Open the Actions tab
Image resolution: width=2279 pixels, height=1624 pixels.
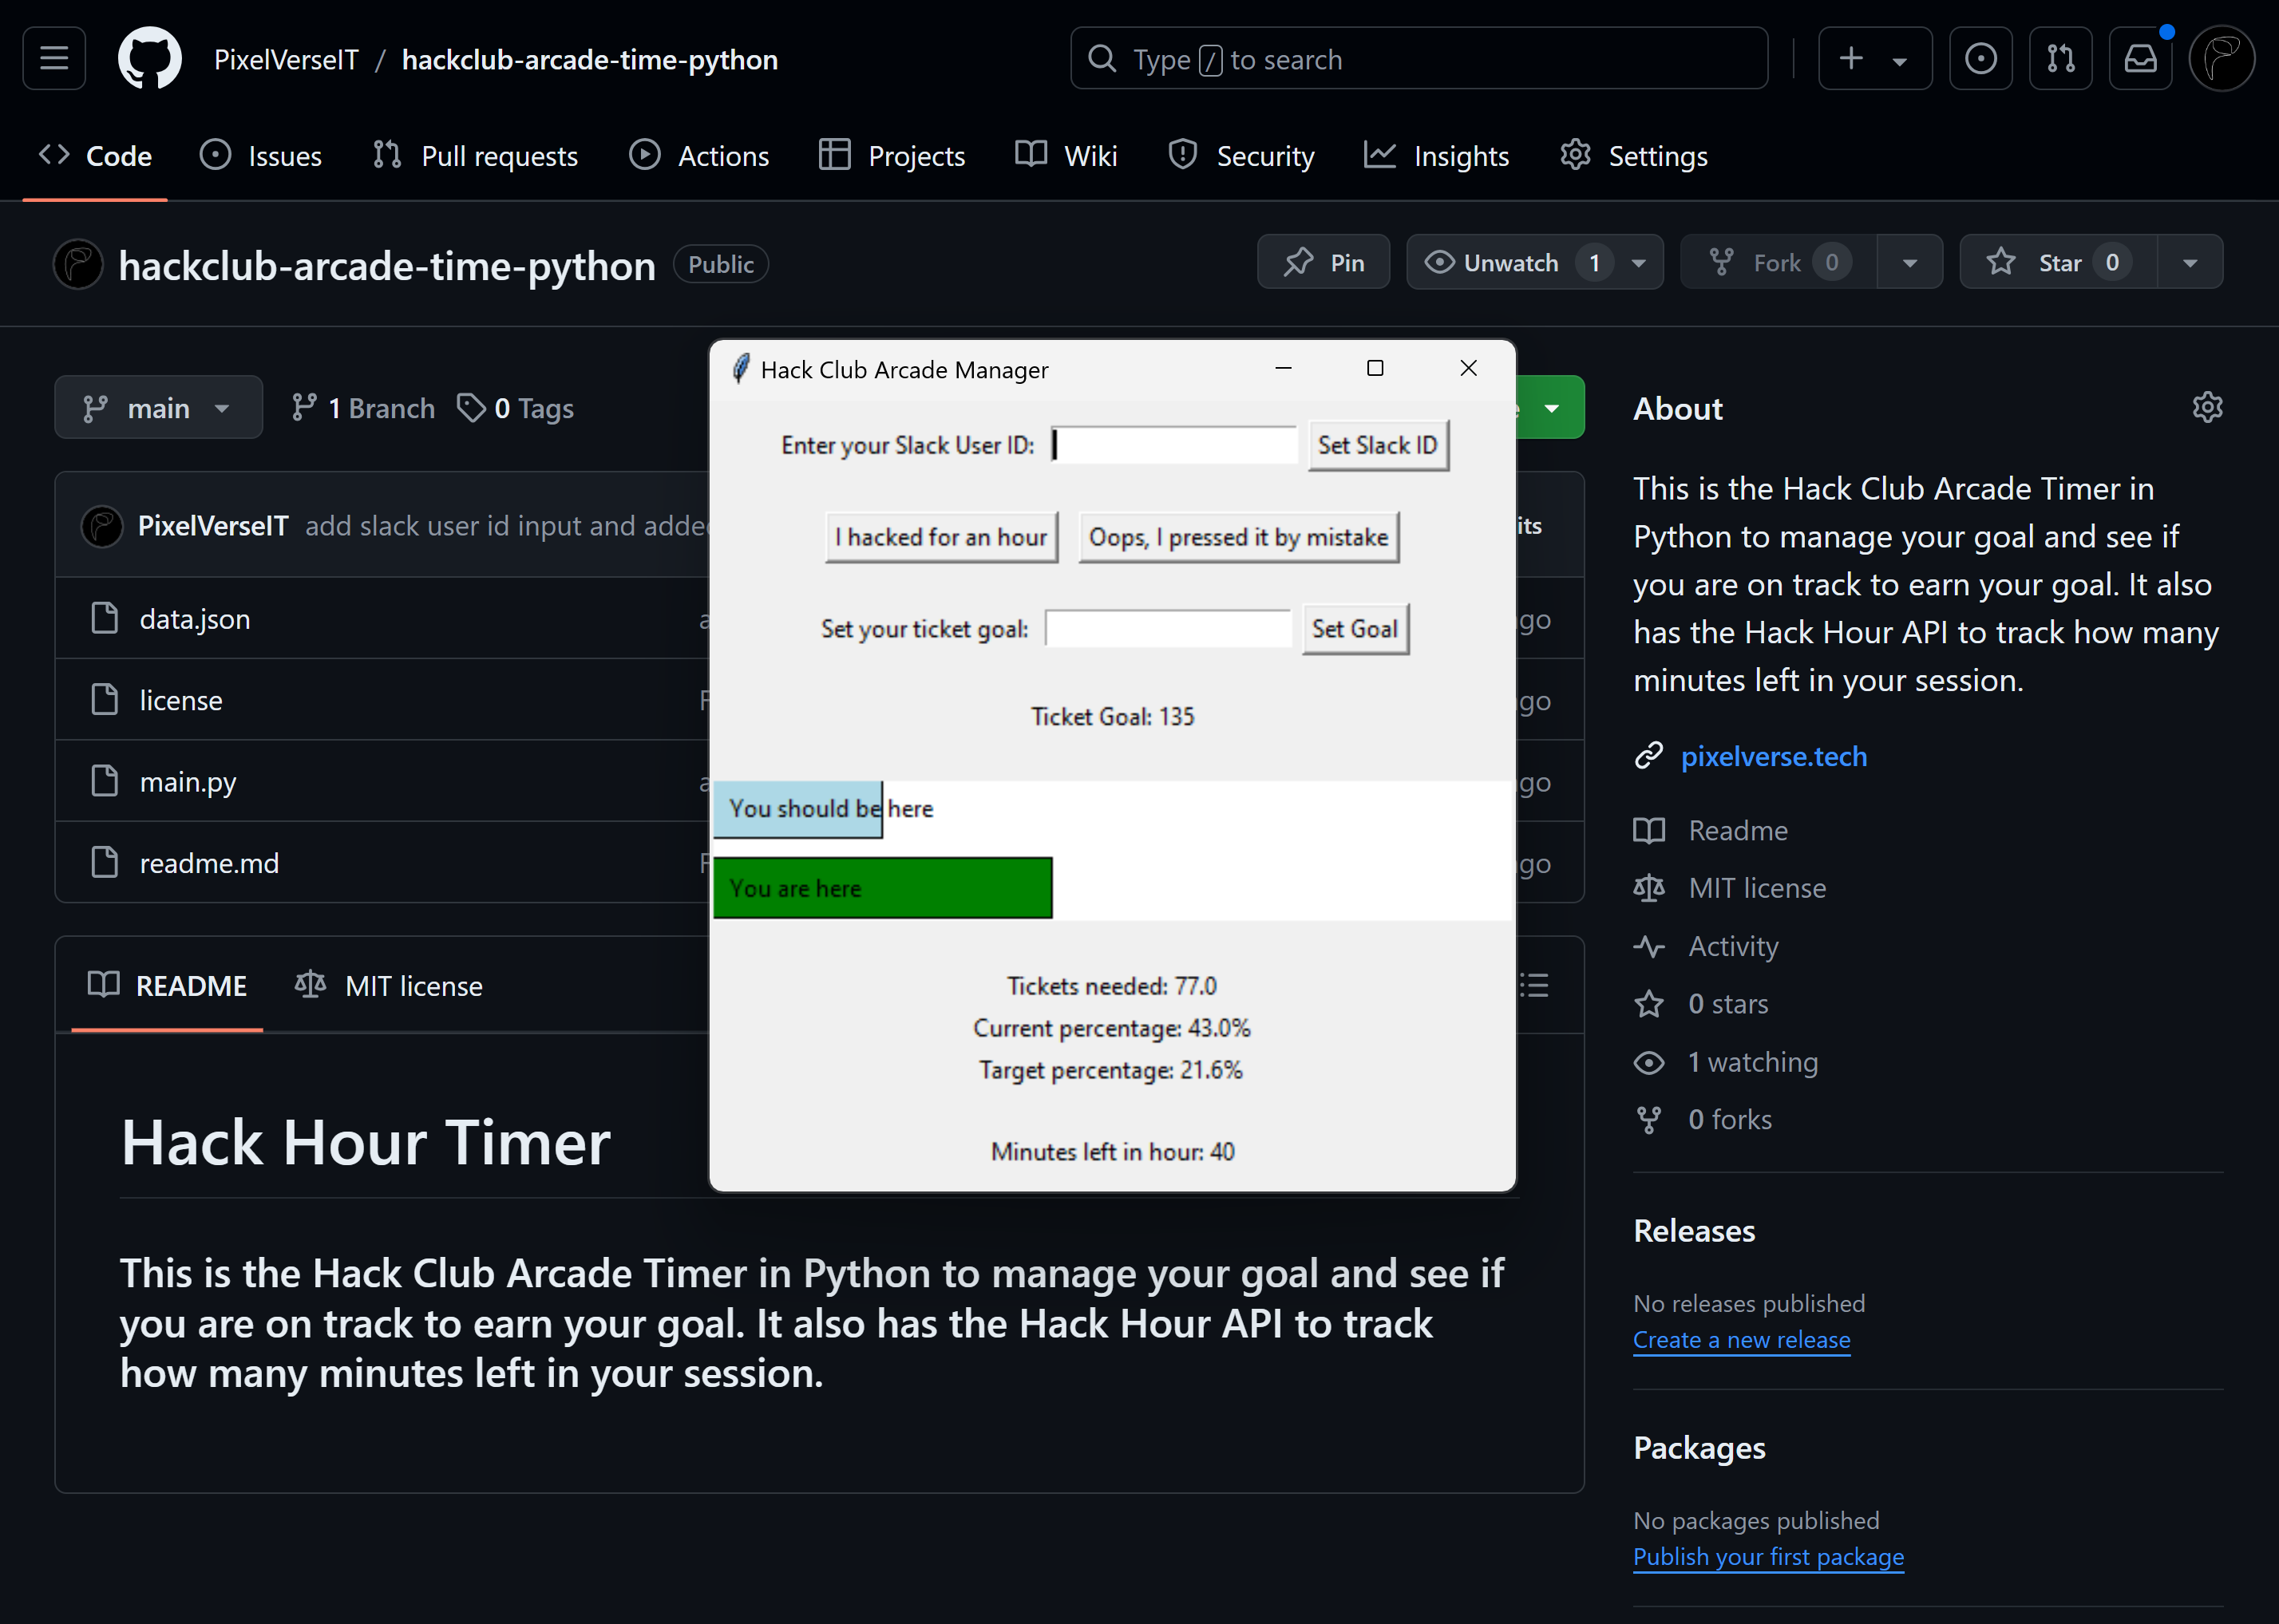(699, 156)
